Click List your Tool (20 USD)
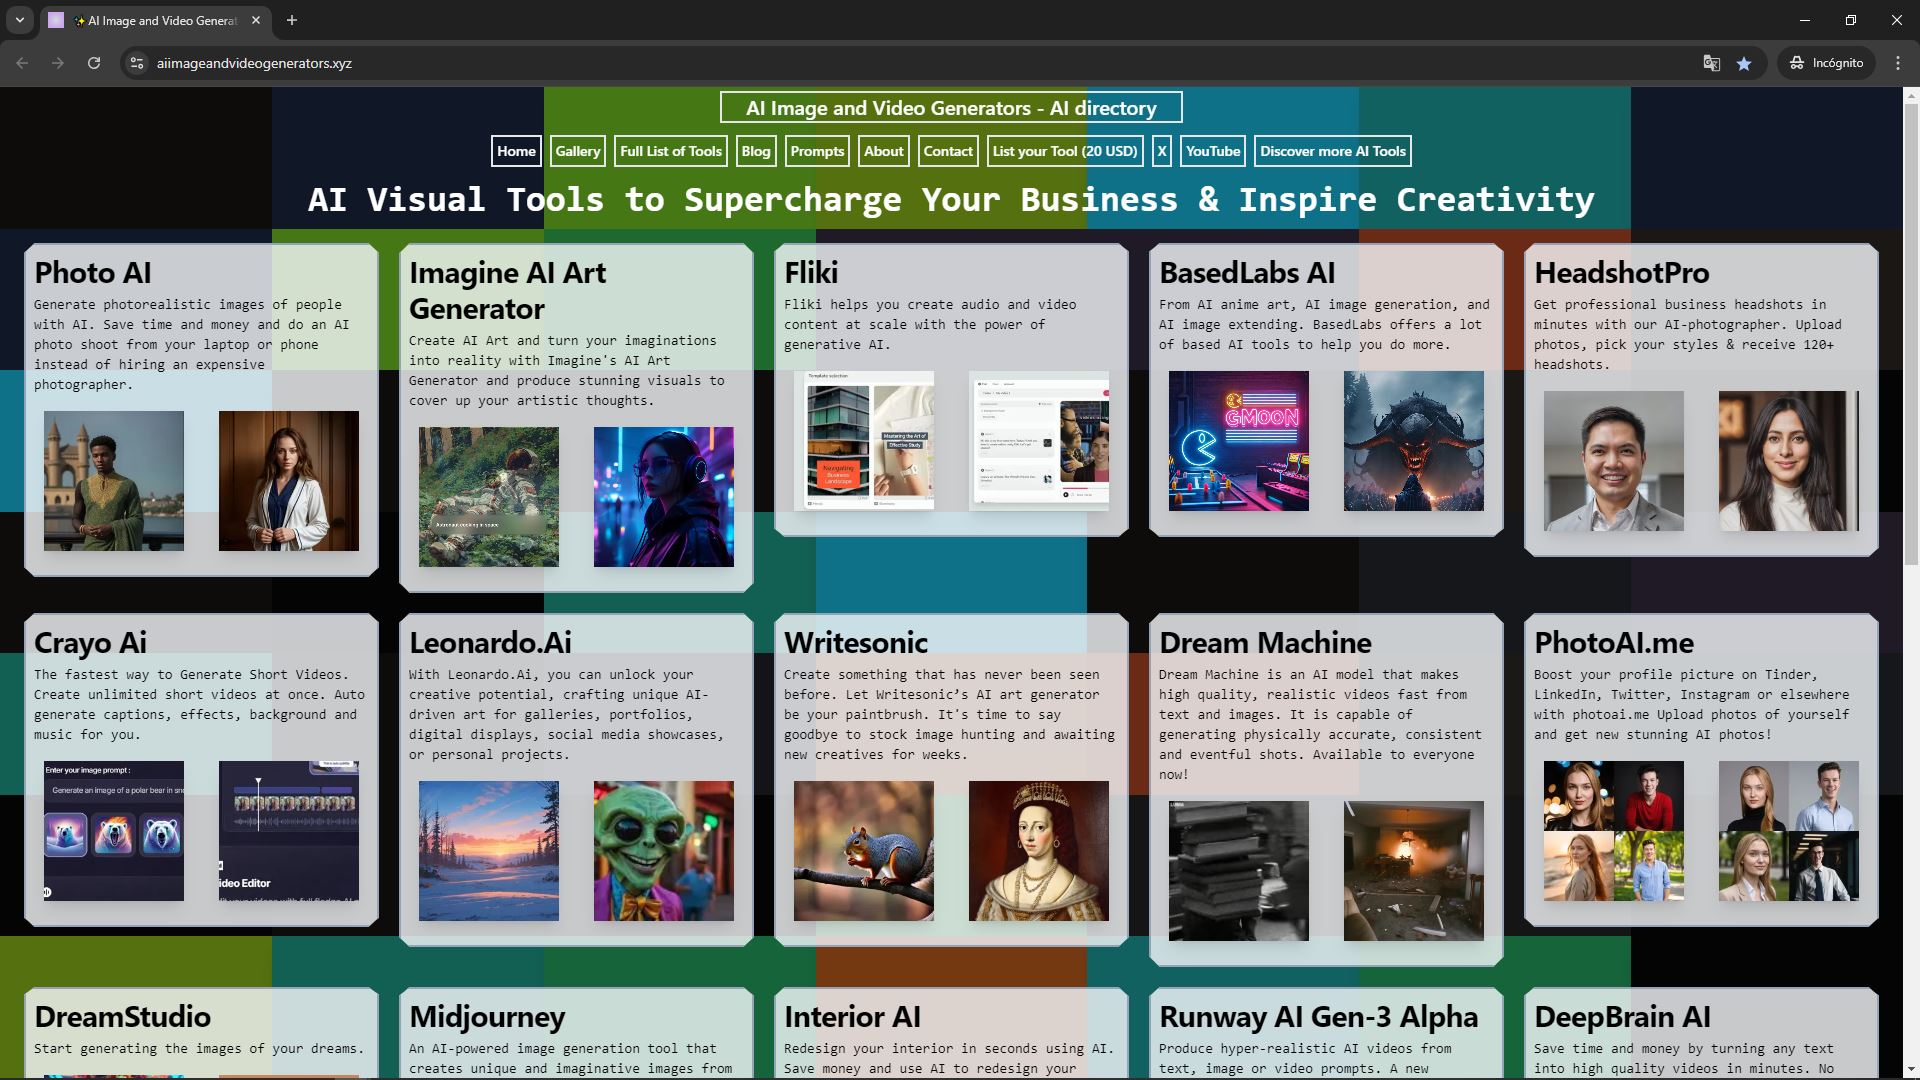 [1065, 151]
